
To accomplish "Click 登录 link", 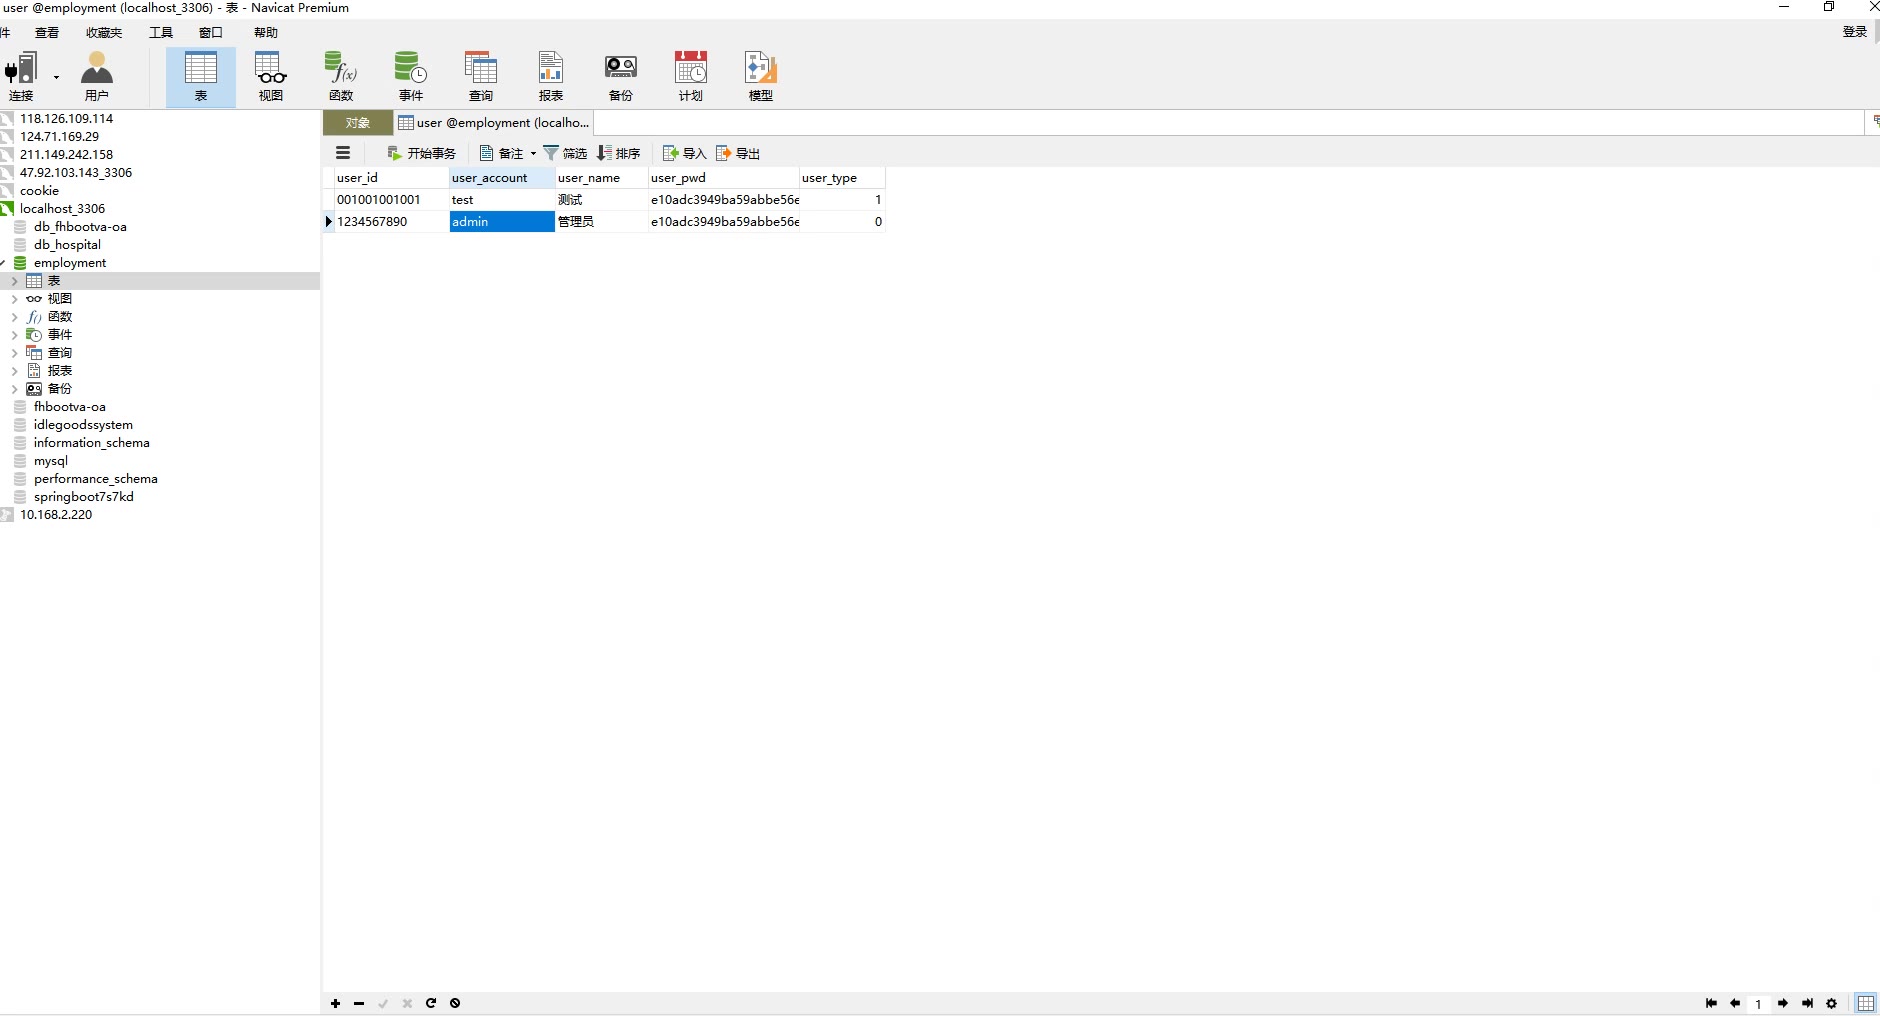I will coord(1855,32).
